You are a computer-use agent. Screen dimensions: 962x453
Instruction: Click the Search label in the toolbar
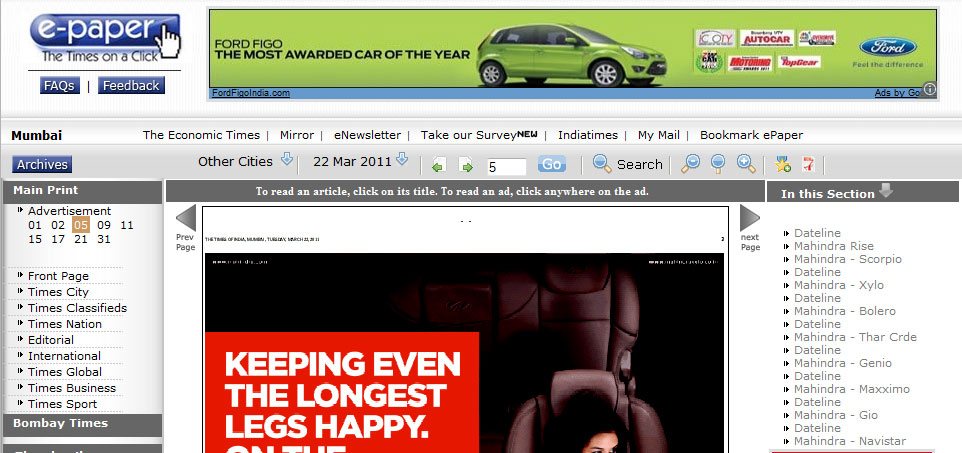[639, 165]
